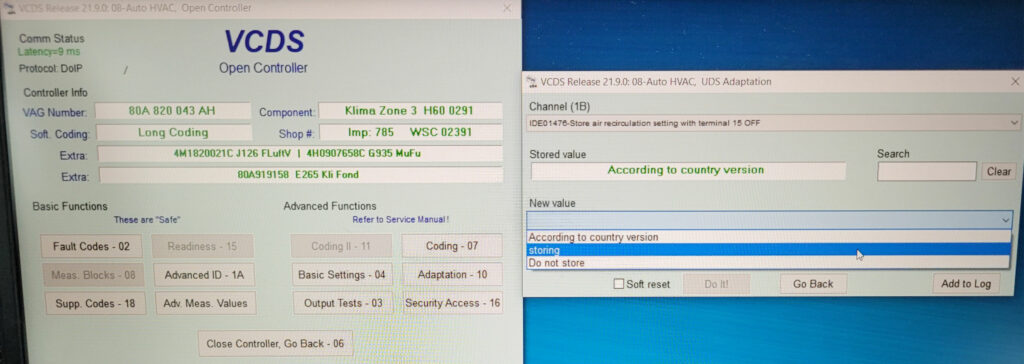Open Coding - 07 function

pyautogui.click(x=452, y=246)
